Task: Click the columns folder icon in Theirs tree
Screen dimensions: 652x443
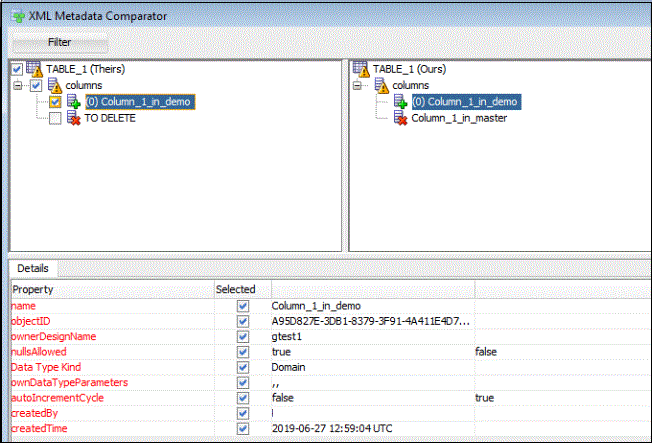Action: tap(54, 85)
